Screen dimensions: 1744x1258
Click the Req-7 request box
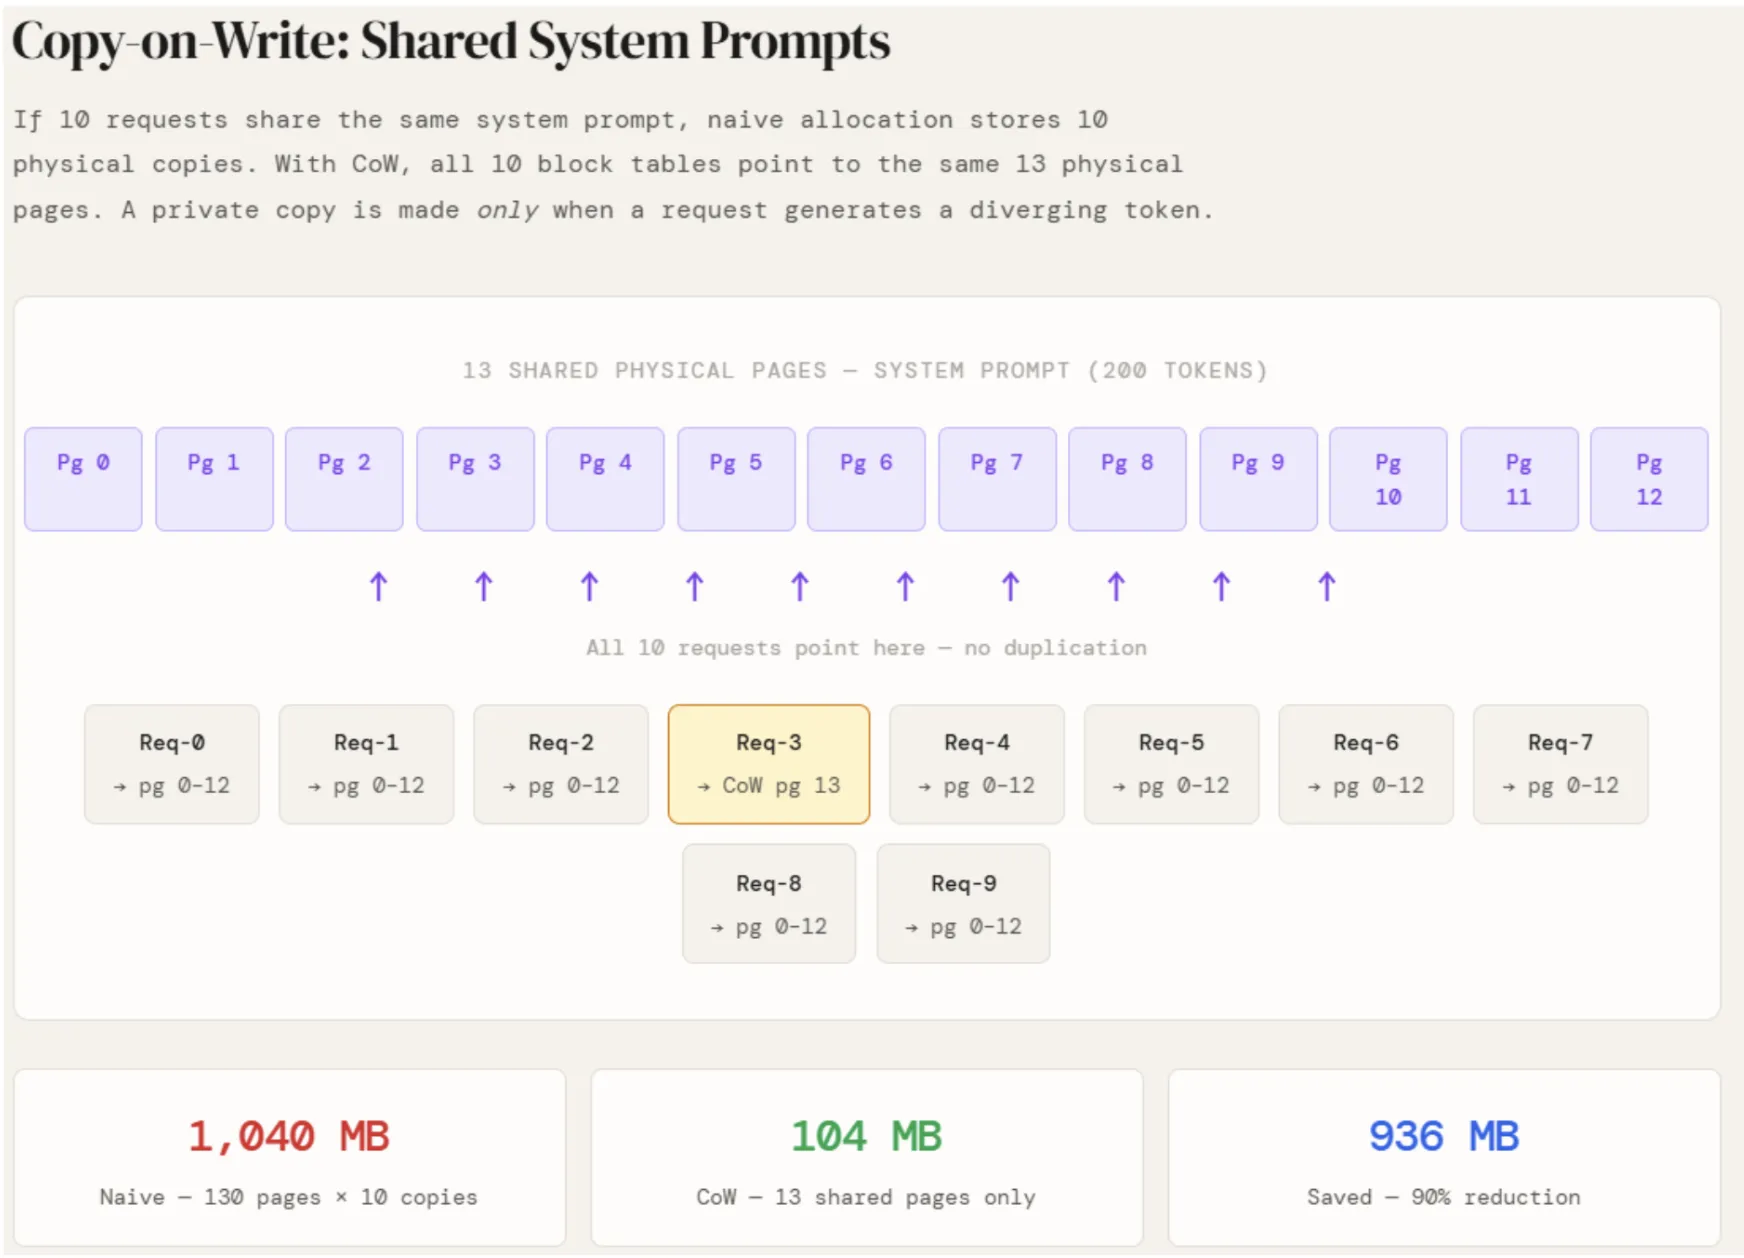pyautogui.click(x=1560, y=764)
